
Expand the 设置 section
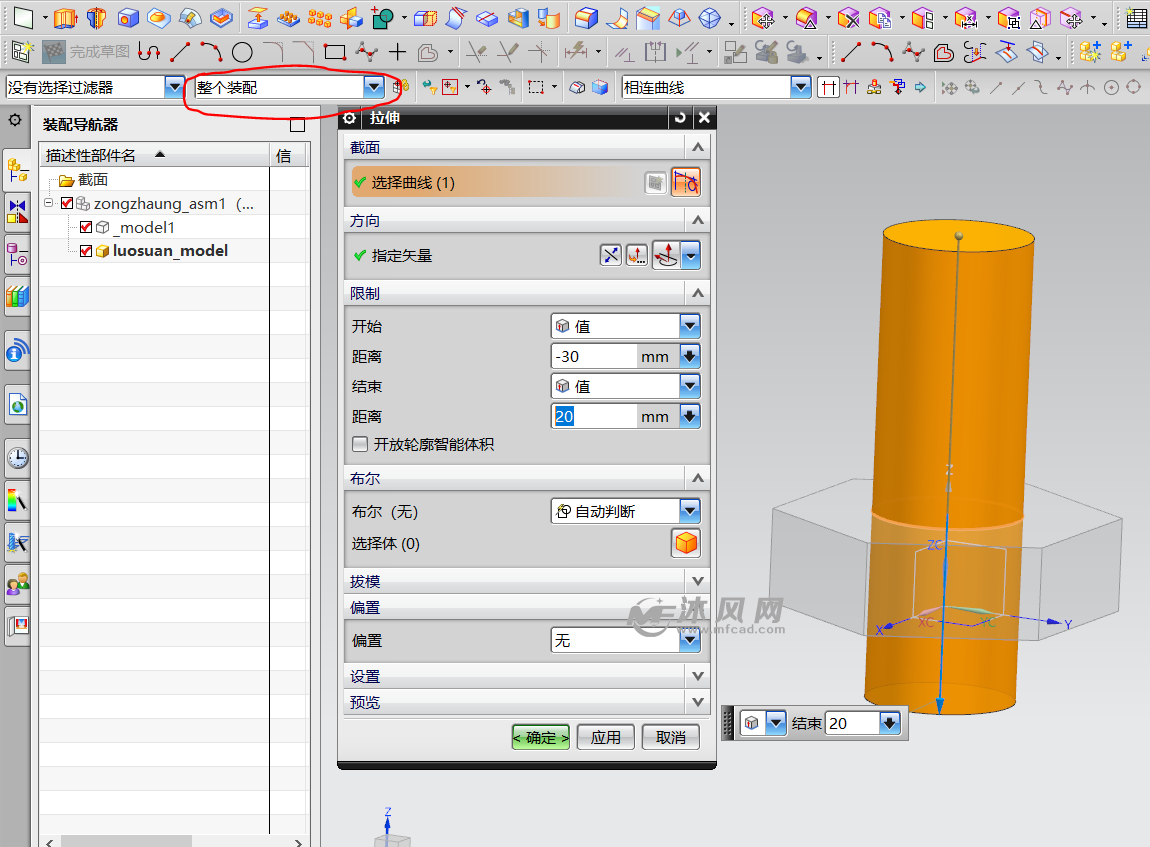point(697,676)
